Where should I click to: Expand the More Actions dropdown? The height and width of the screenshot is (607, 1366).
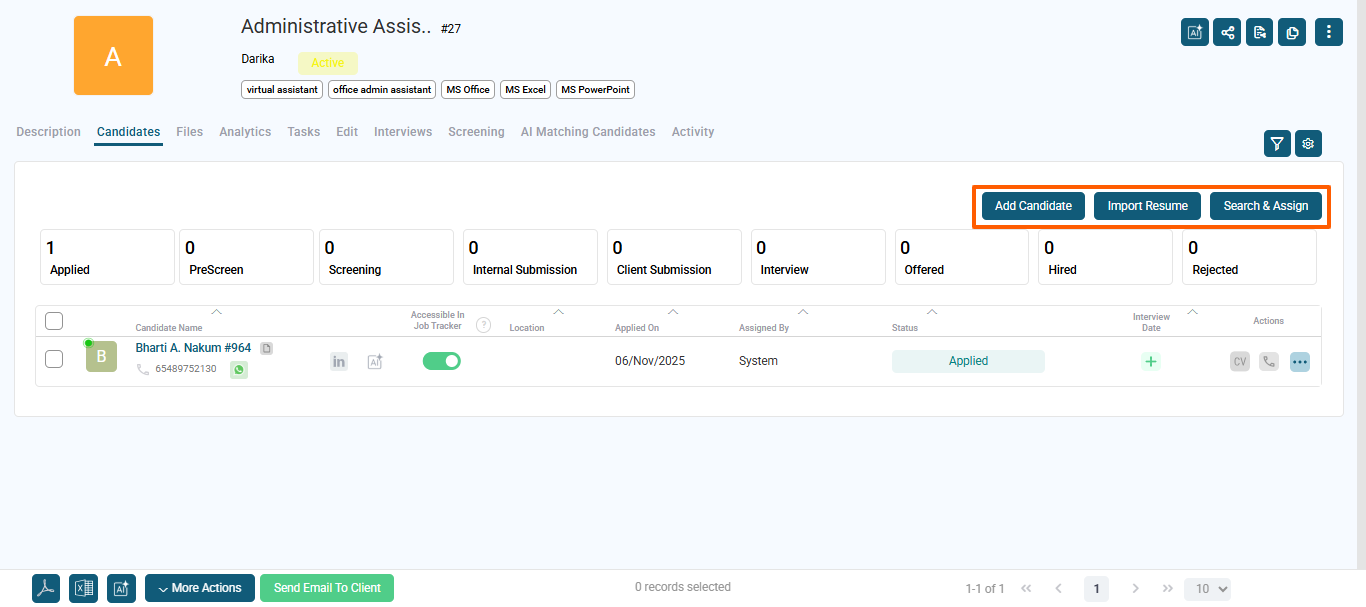coord(200,588)
